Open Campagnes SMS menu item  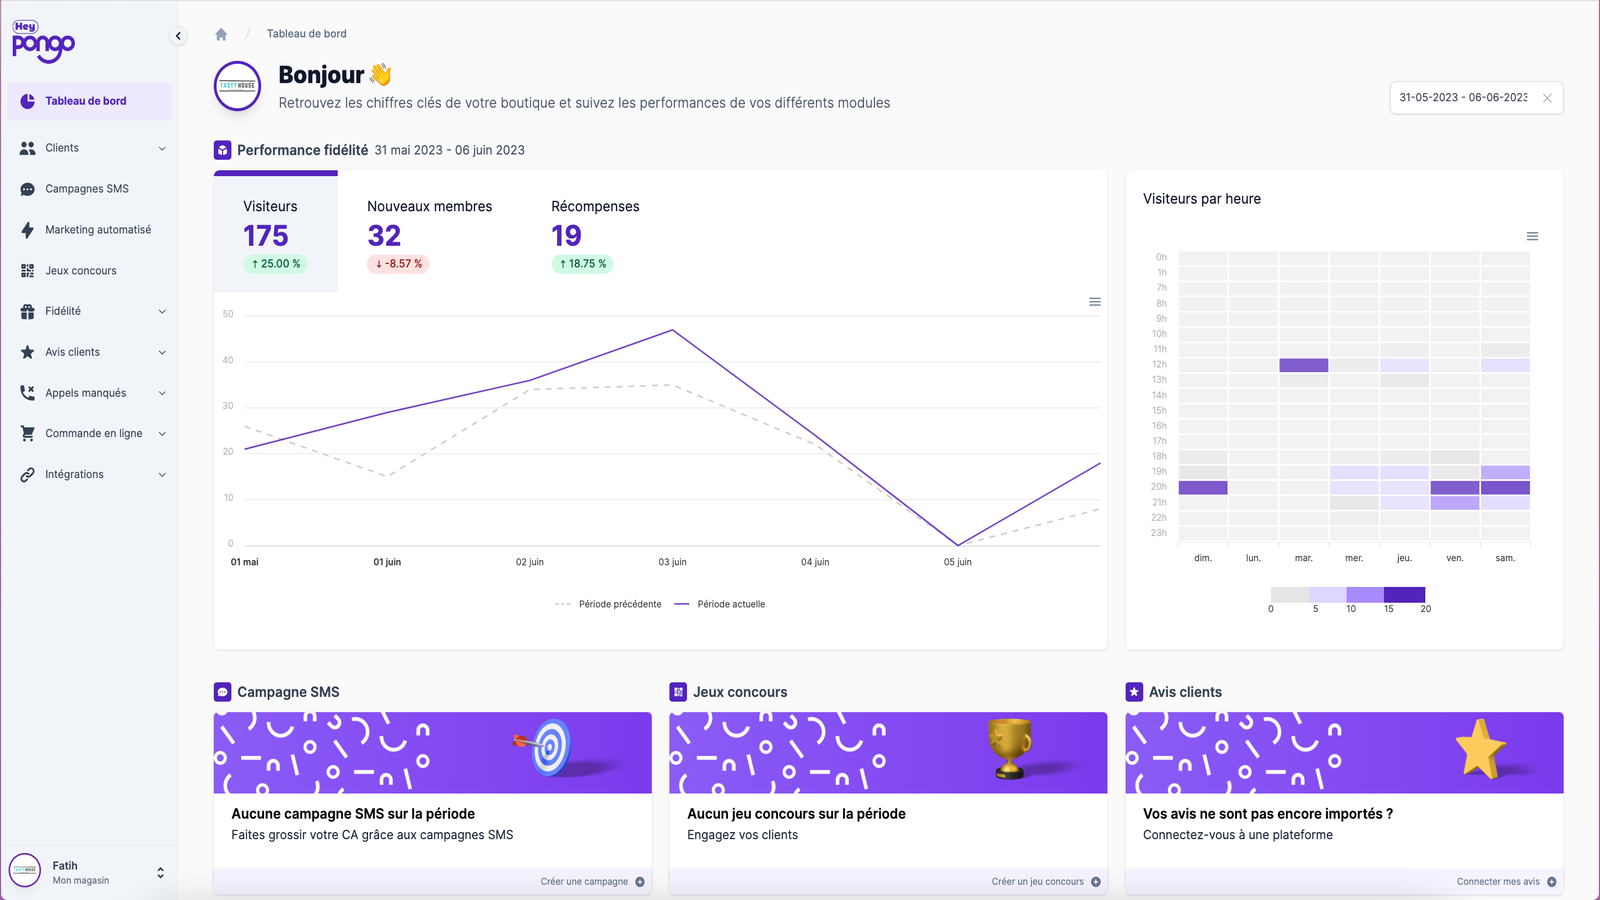[x=90, y=189]
